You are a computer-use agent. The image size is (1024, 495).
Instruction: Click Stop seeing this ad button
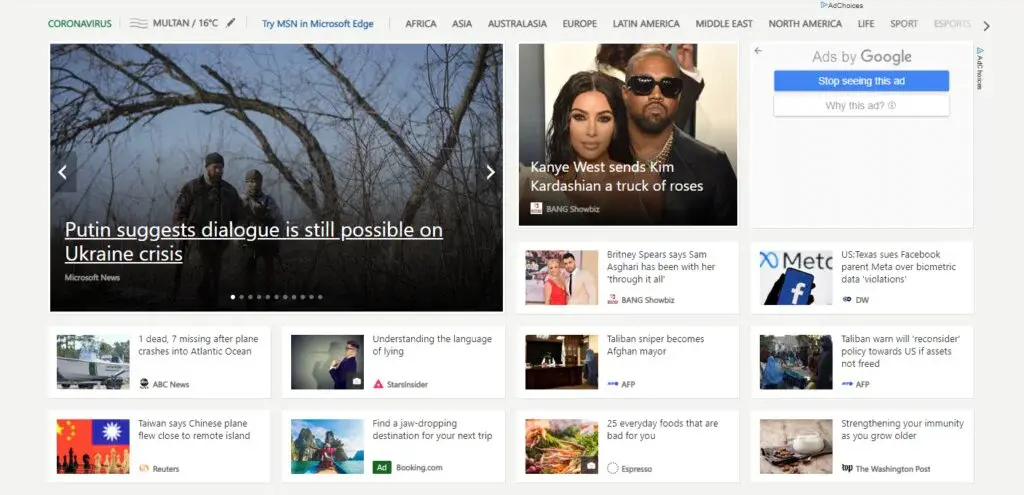click(x=861, y=81)
